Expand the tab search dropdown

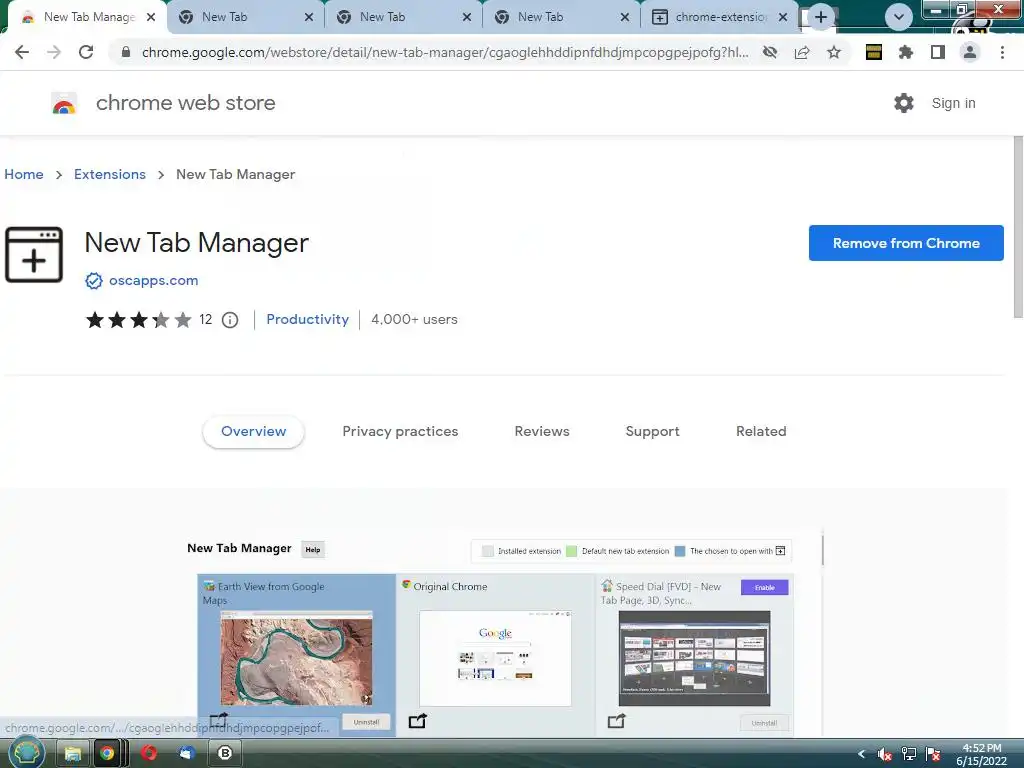[x=899, y=17]
